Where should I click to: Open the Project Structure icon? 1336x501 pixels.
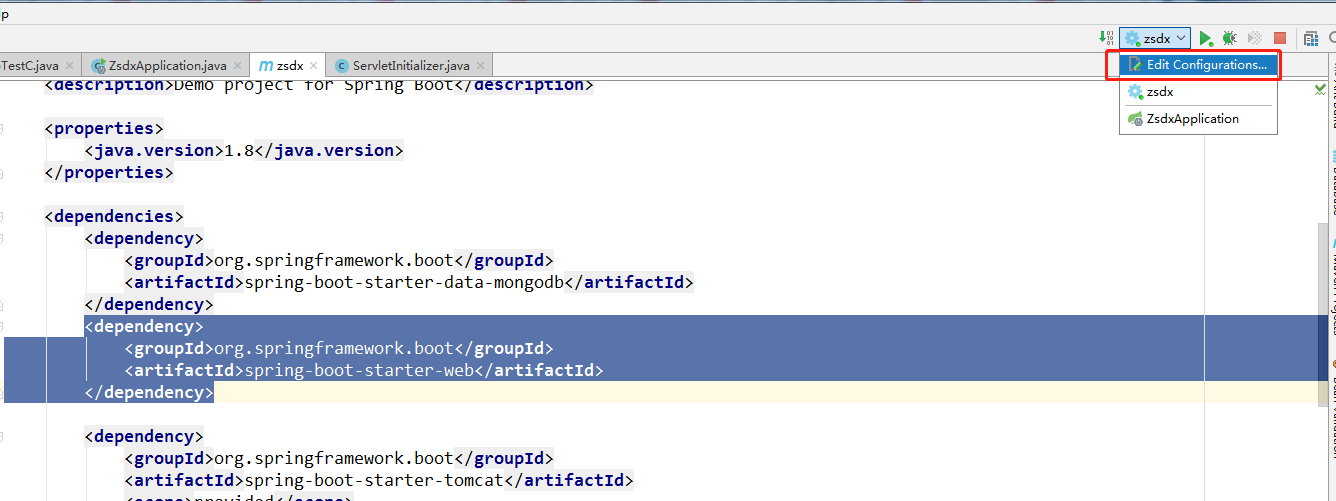tap(1310, 38)
